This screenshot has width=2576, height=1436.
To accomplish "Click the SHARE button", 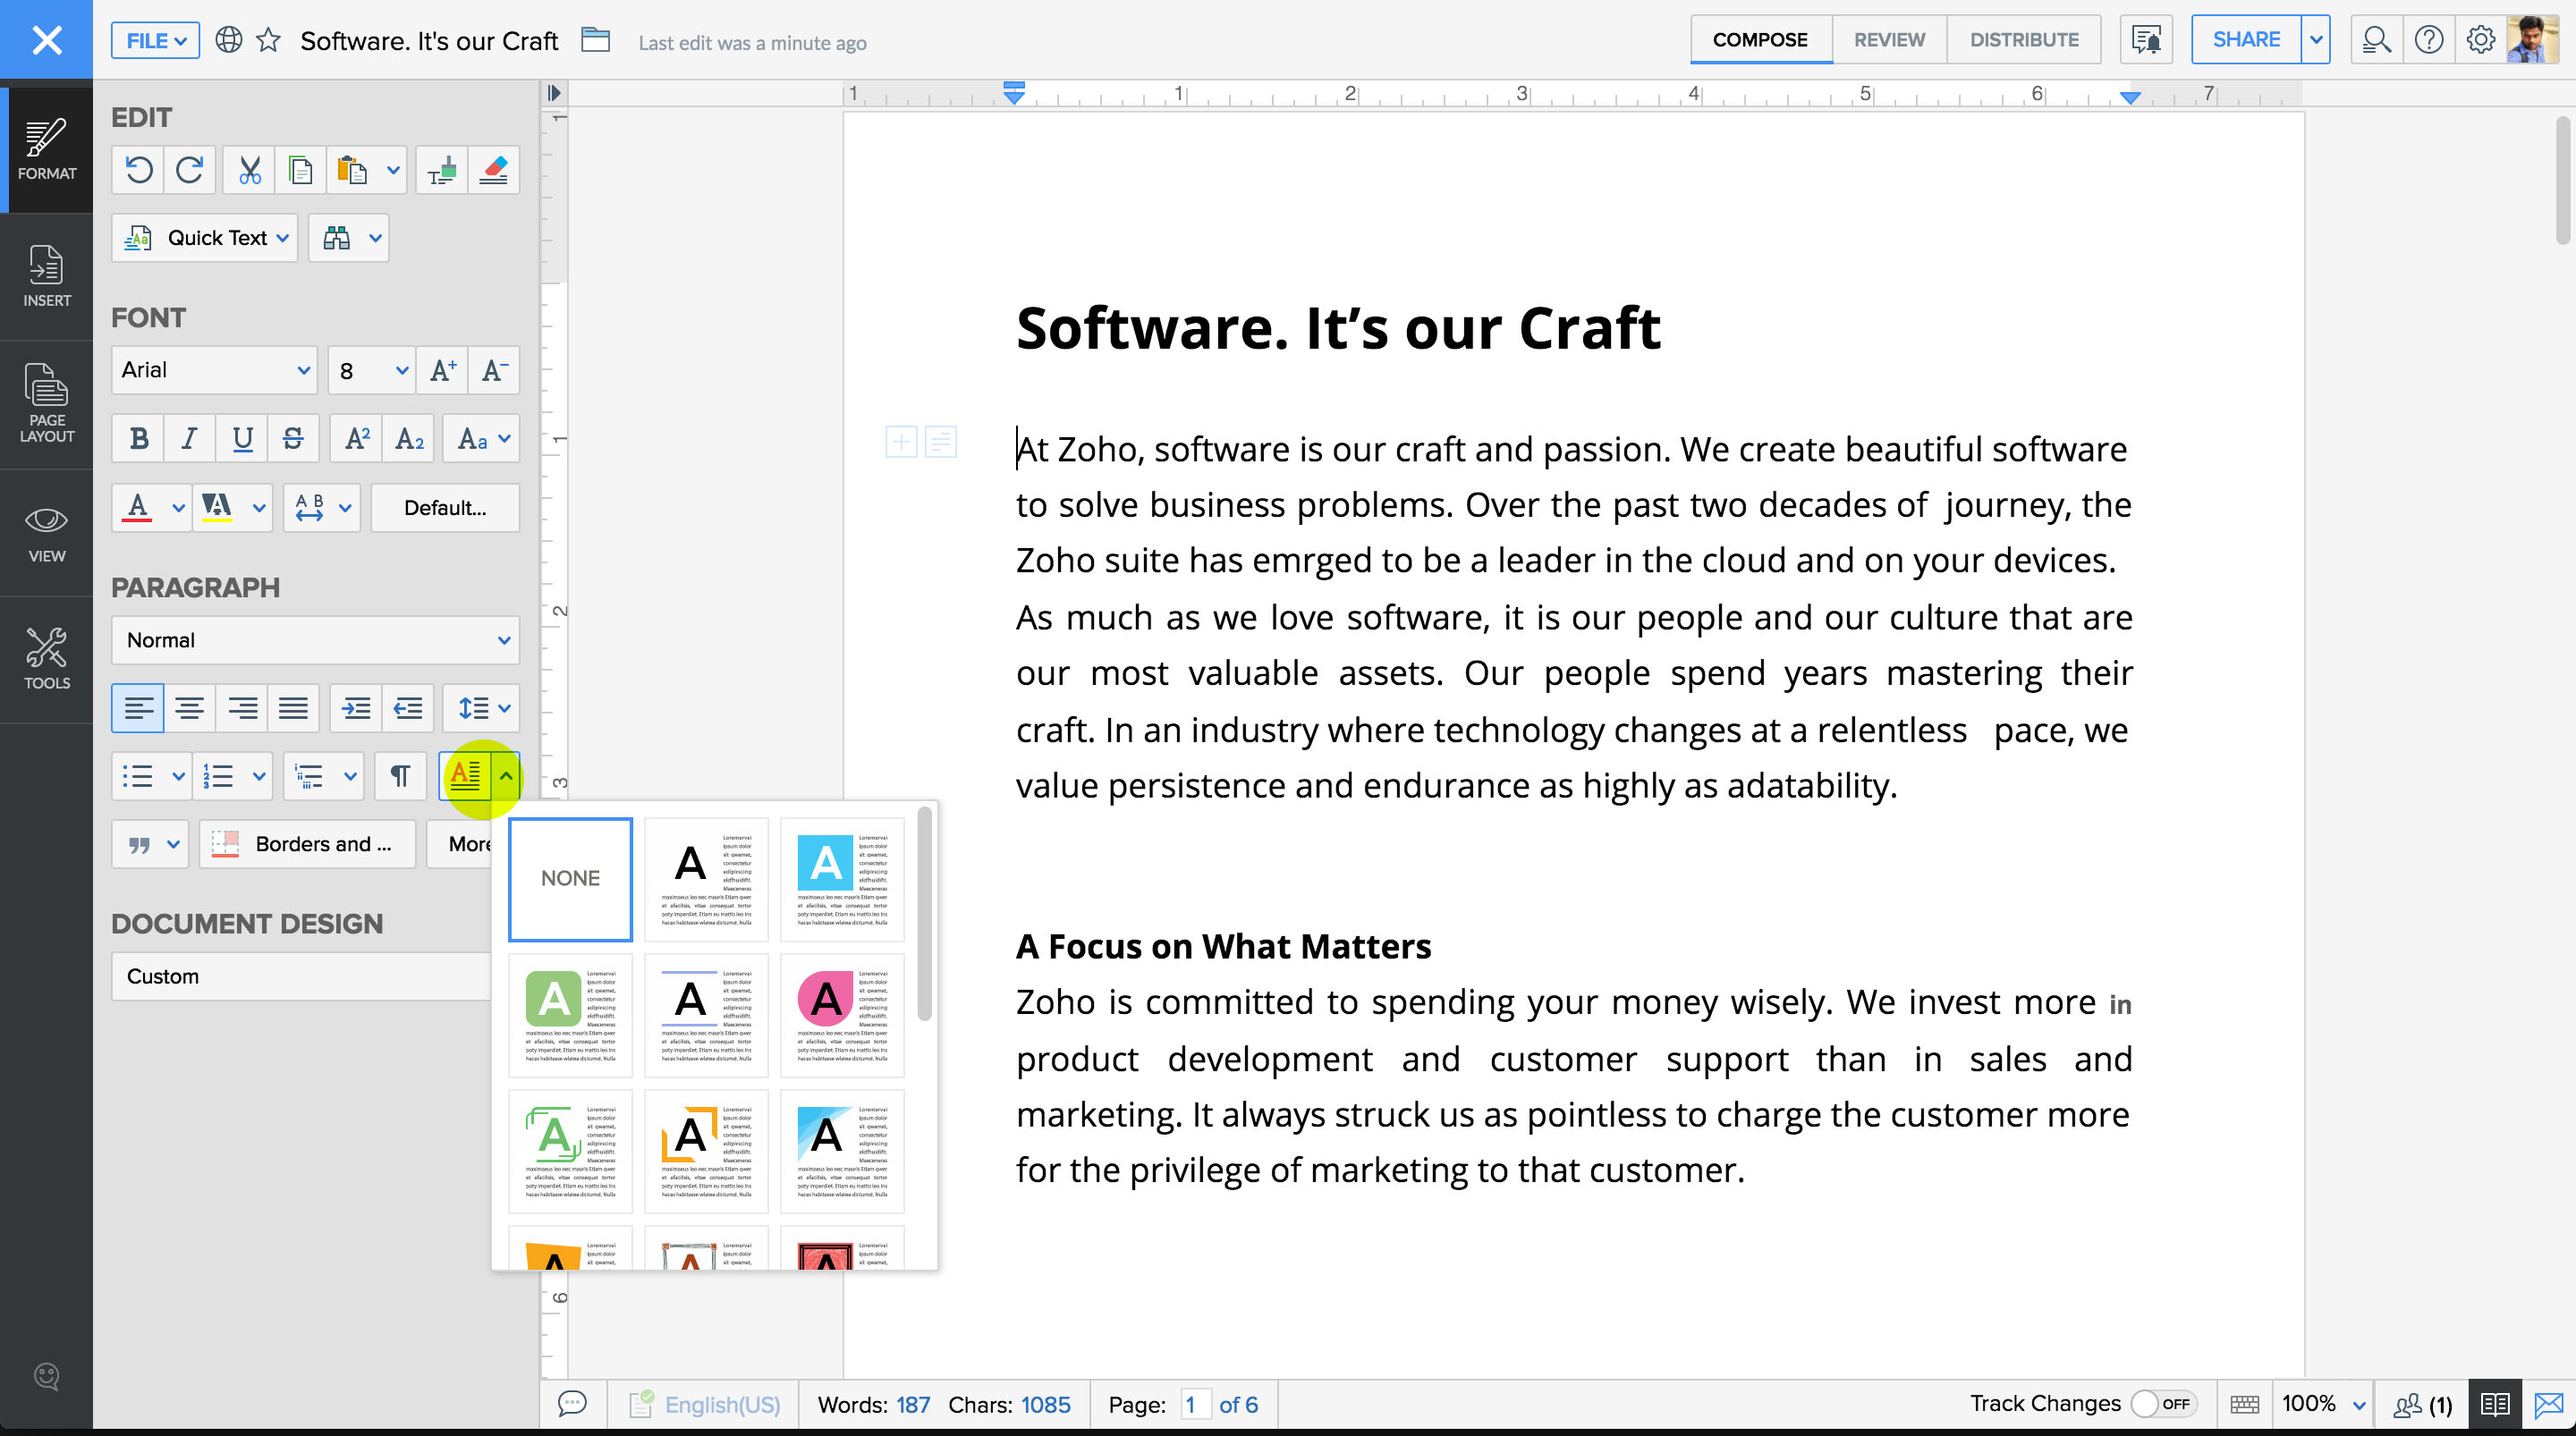I will 2245,40.
